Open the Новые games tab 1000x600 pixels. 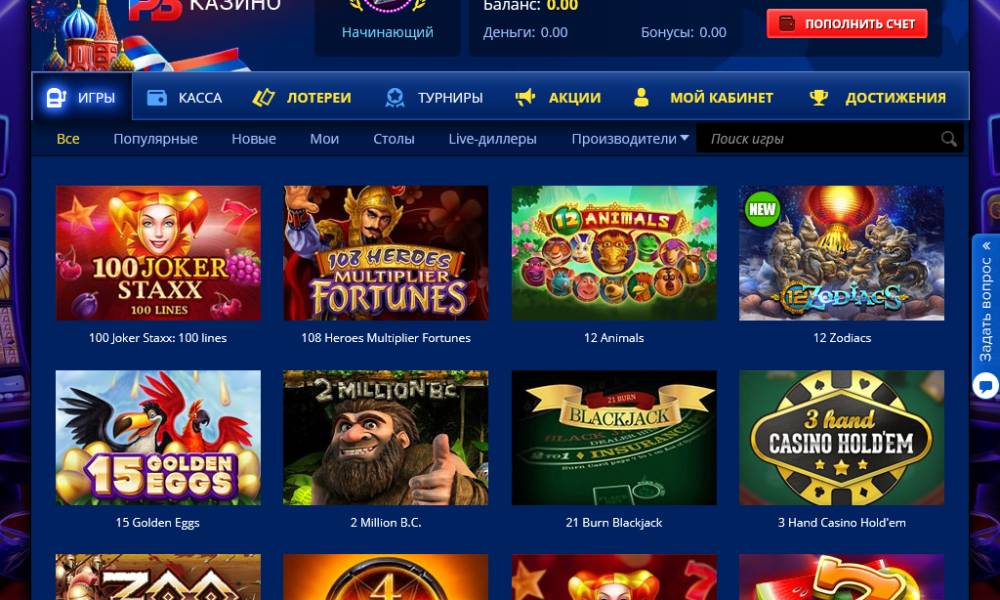254,139
